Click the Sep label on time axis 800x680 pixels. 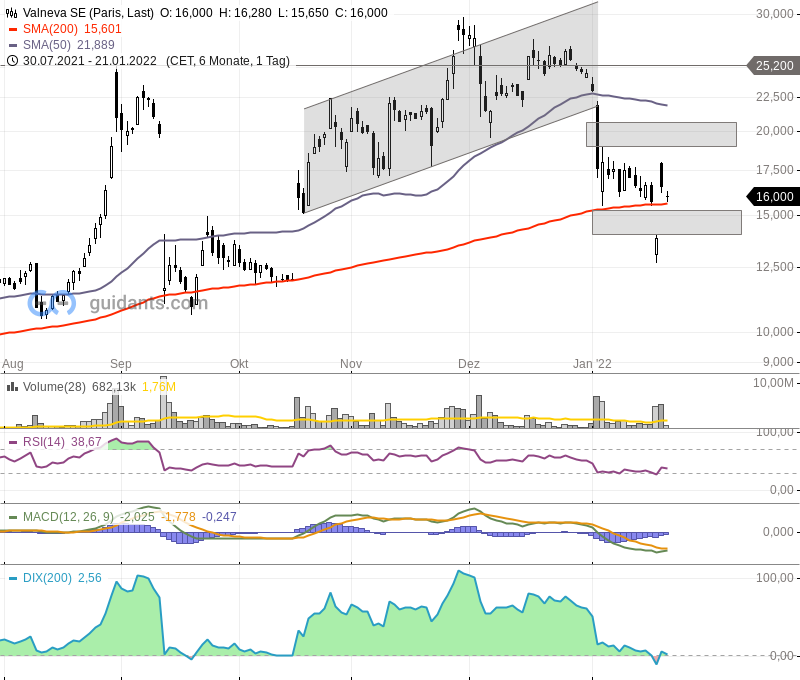(121, 364)
